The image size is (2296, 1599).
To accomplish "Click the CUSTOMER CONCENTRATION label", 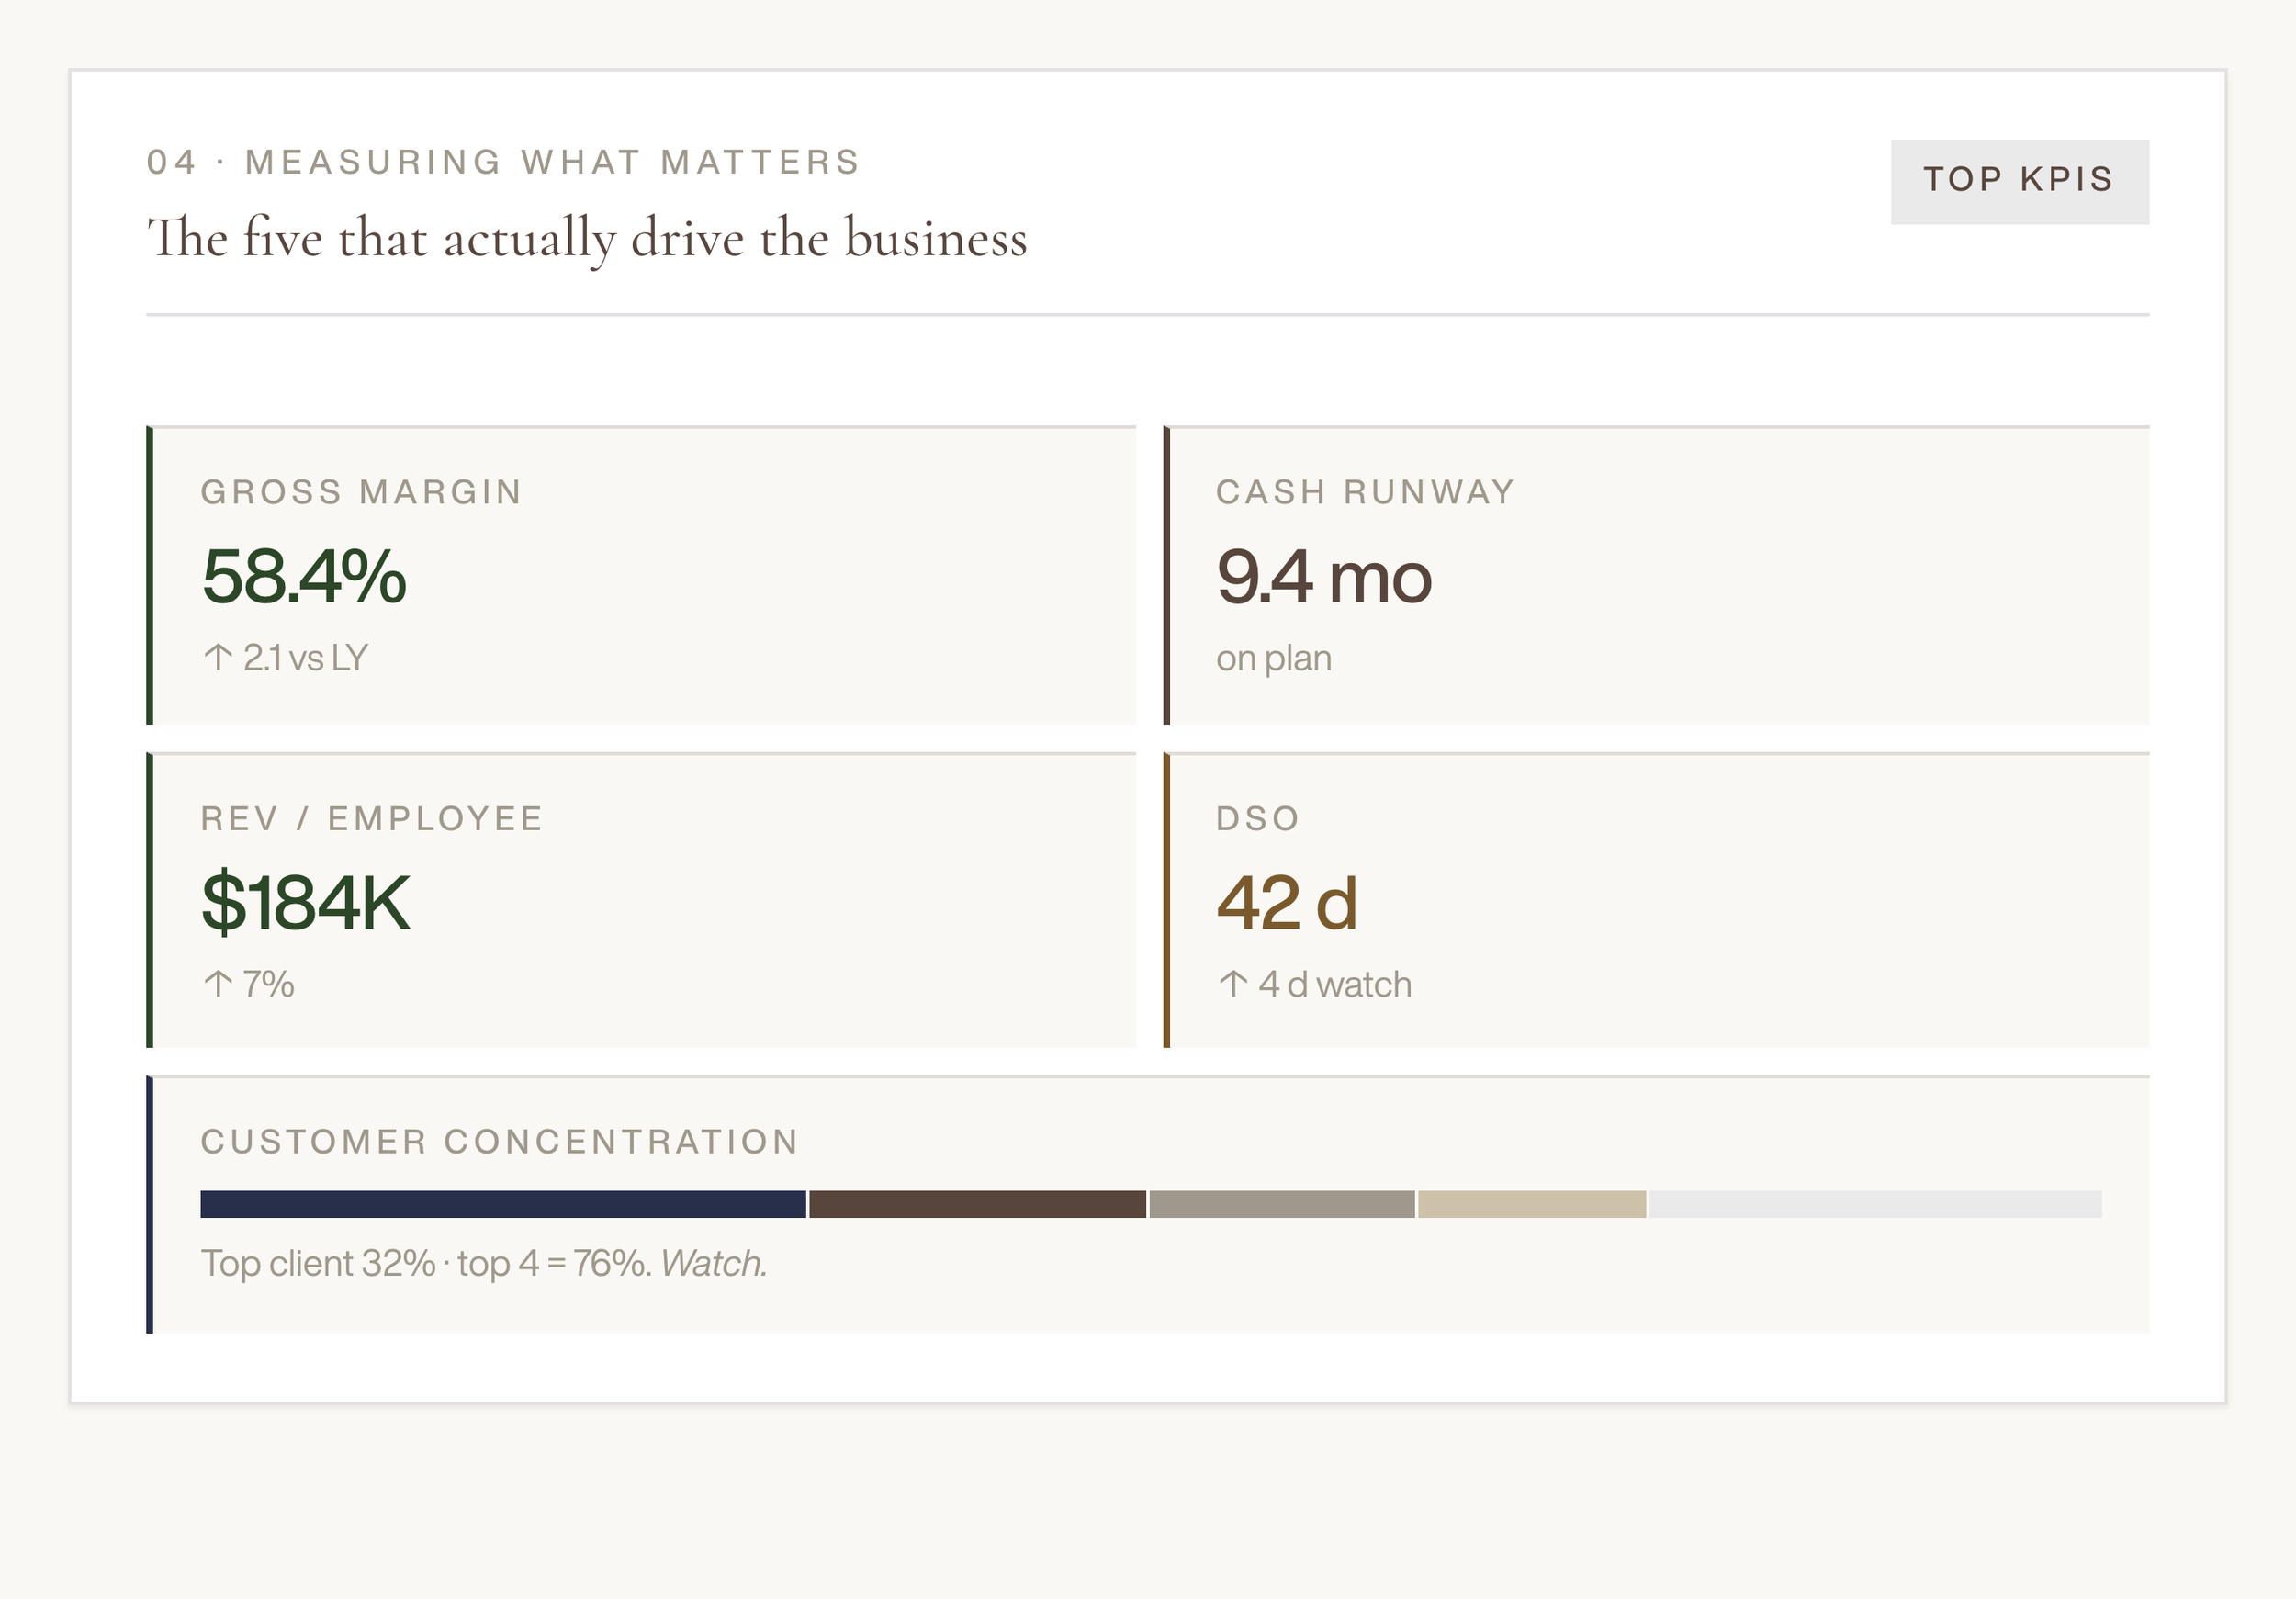I will point(500,1142).
